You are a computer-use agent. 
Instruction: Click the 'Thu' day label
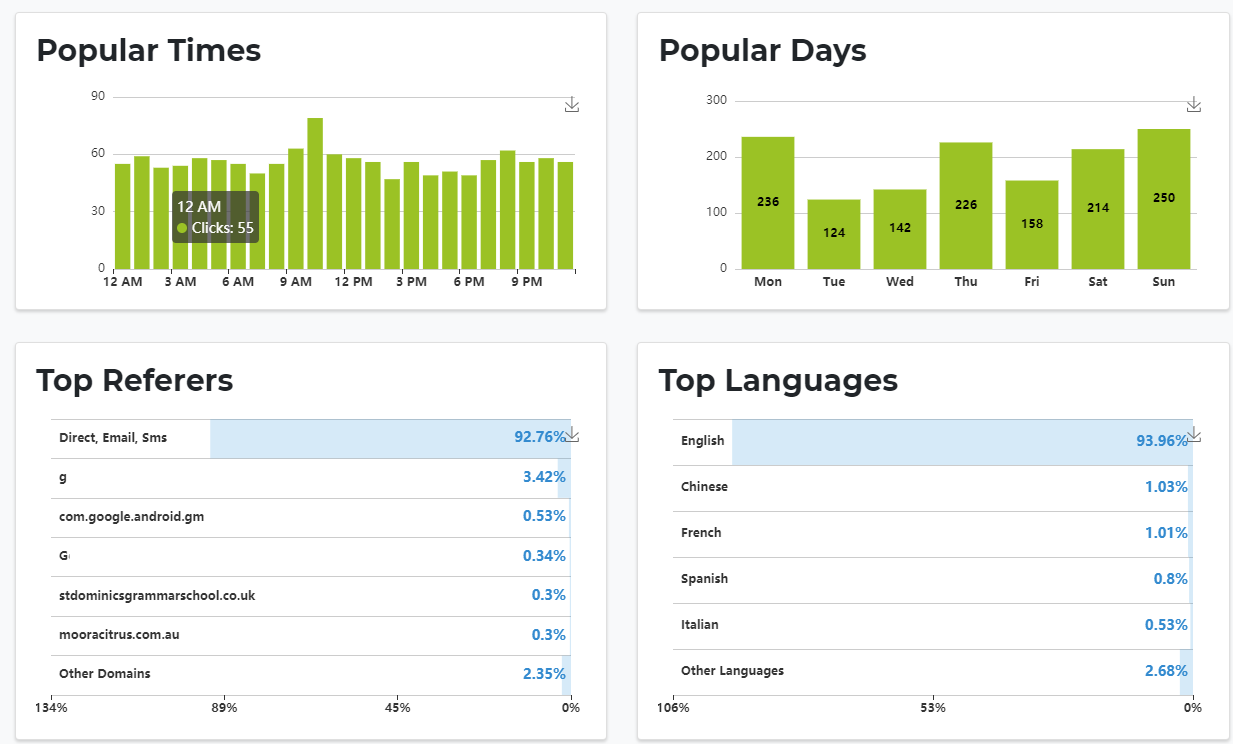click(x=966, y=282)
